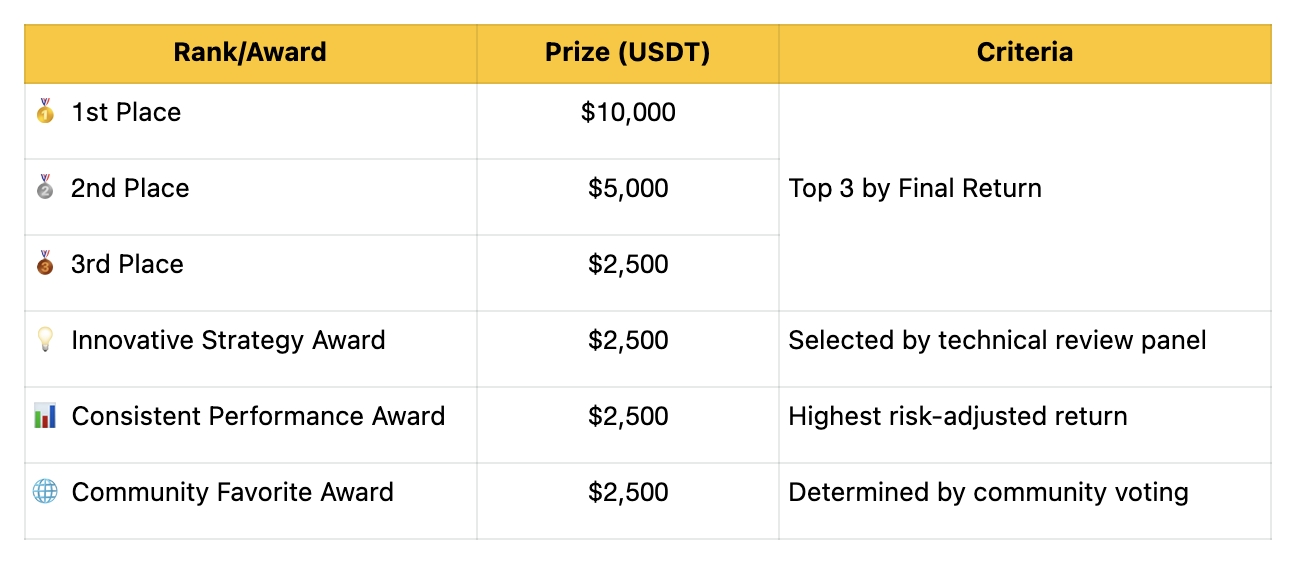Click the 2nd Place label
This screenshot has width=1296, height=564.
click(130, 188)
